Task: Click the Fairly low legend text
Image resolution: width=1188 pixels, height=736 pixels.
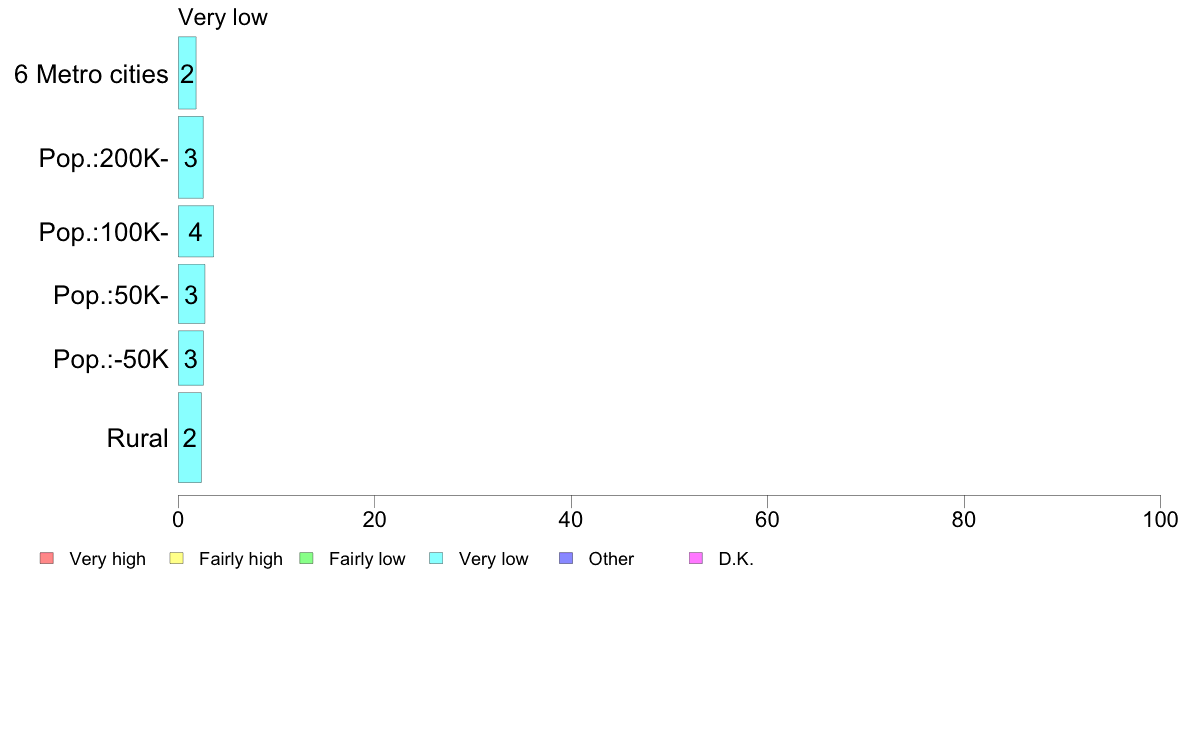Action: (367, 559)
